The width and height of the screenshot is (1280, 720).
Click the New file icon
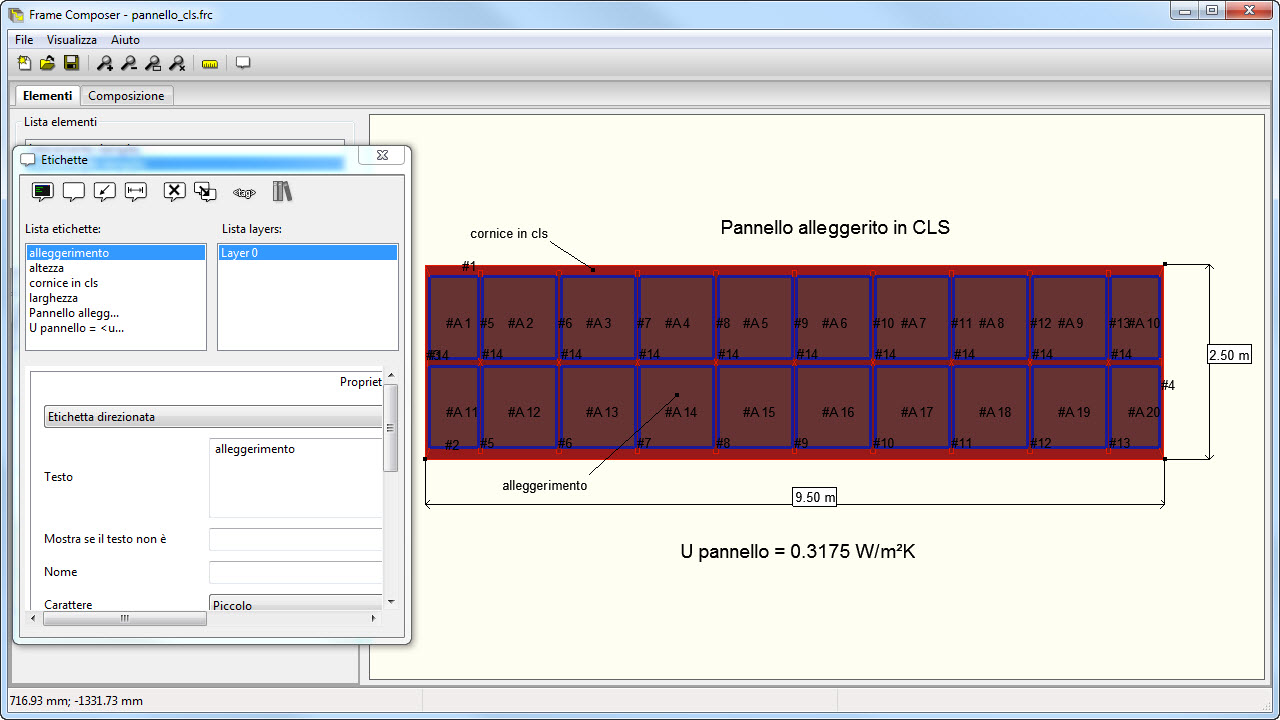(x=25, y=63)
